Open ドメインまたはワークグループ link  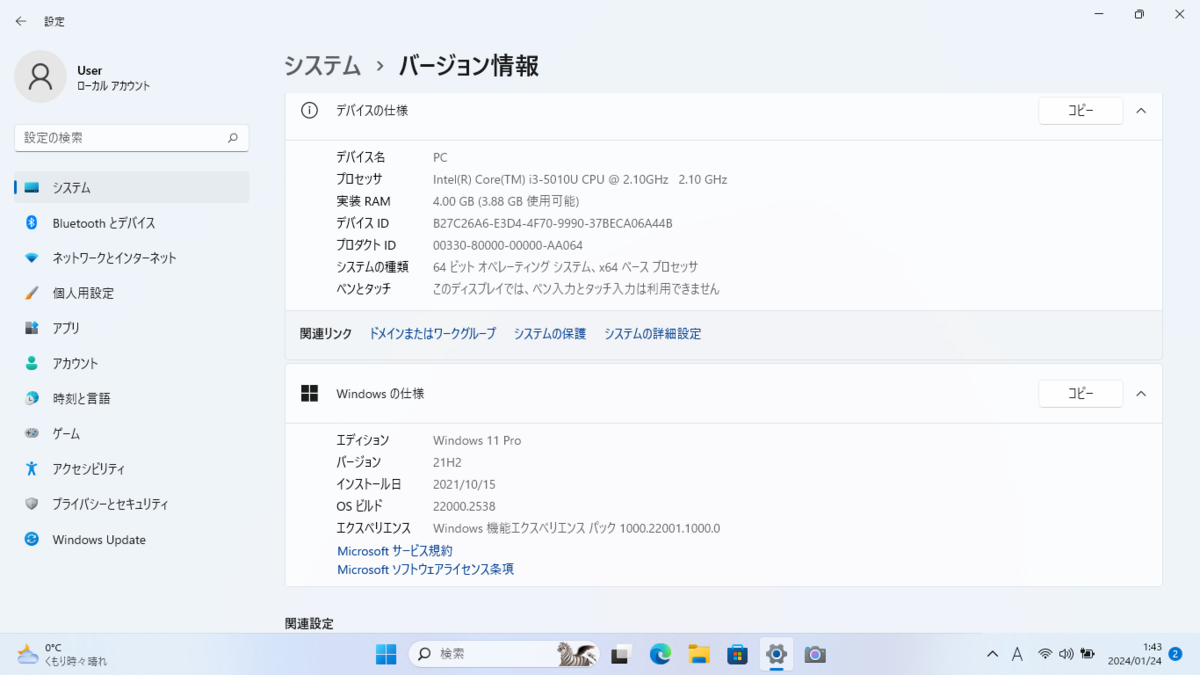click(432, 334)
